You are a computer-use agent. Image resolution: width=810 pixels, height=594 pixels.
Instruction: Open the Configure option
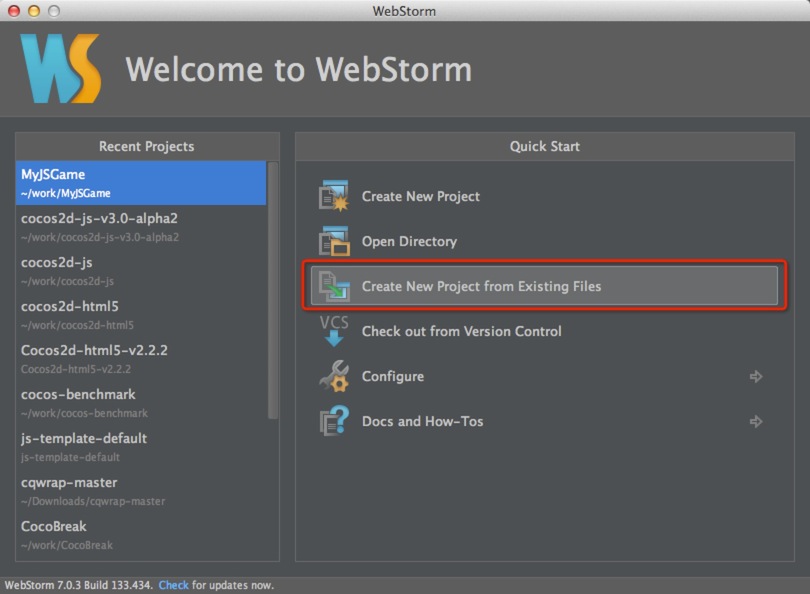pyautogui.click(x=393, y=376)
